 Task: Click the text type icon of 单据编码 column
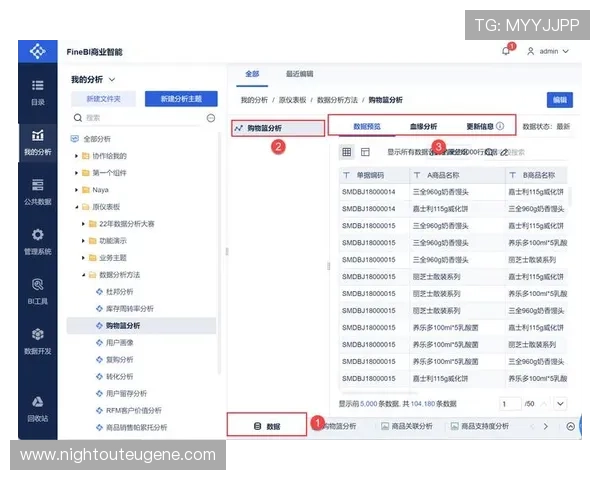(x=346, y=175)
